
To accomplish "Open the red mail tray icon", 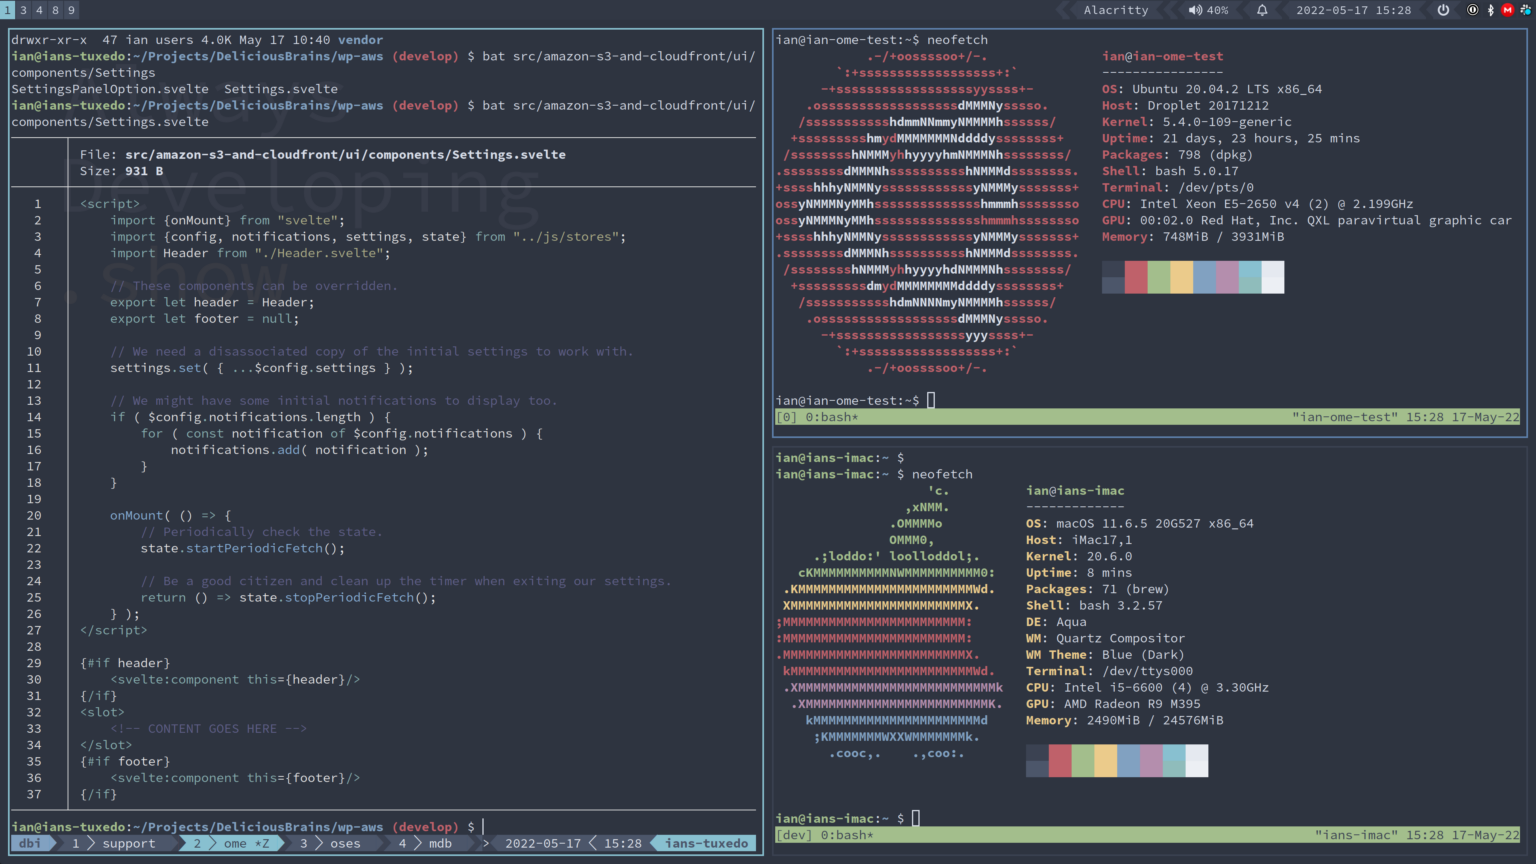I will pyautogui.click(x=1507, y=10).
